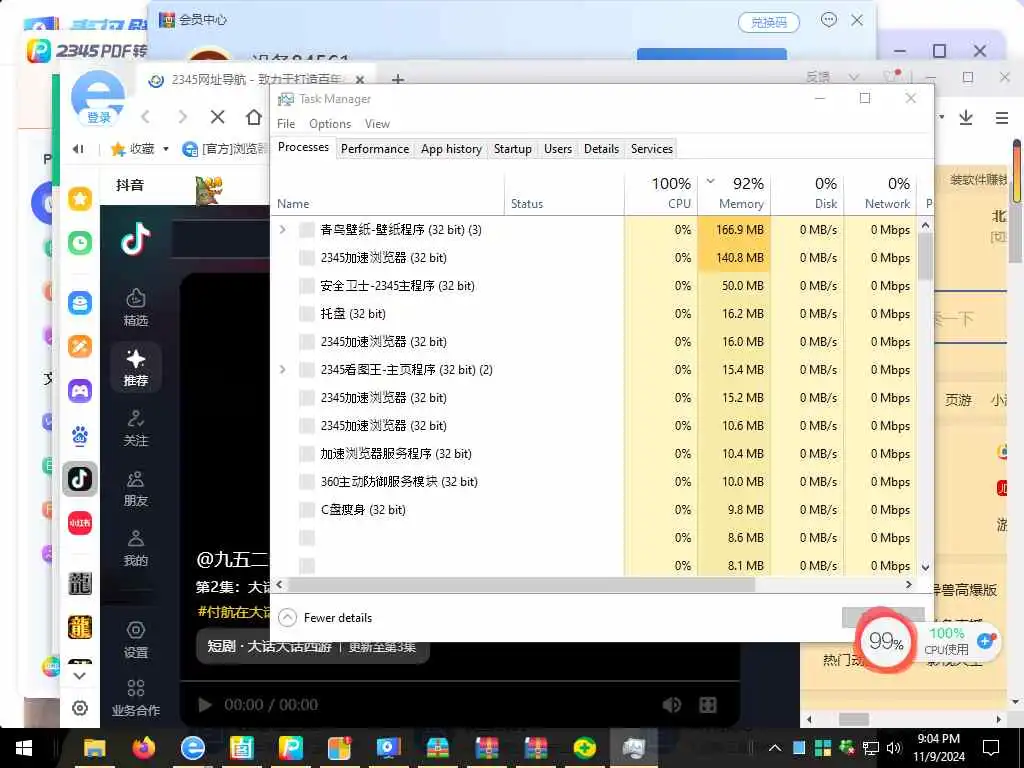Screen dimensions: 1024x768
Task: Click the 140.8 MB memory cell
Action: click(x=735, y=257)
